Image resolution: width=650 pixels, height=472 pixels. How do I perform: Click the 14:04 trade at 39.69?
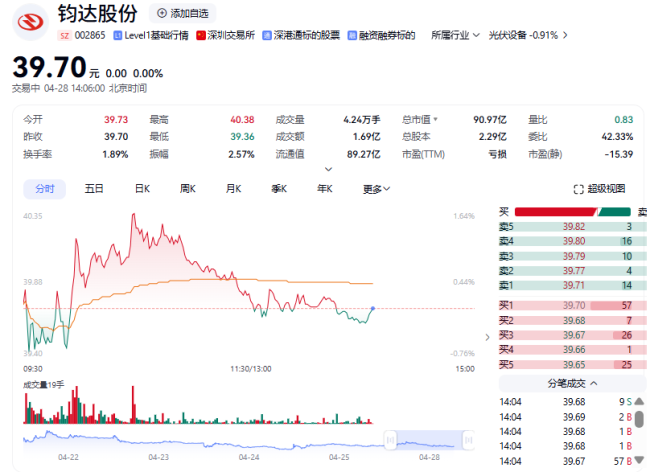tap(566, 417)
